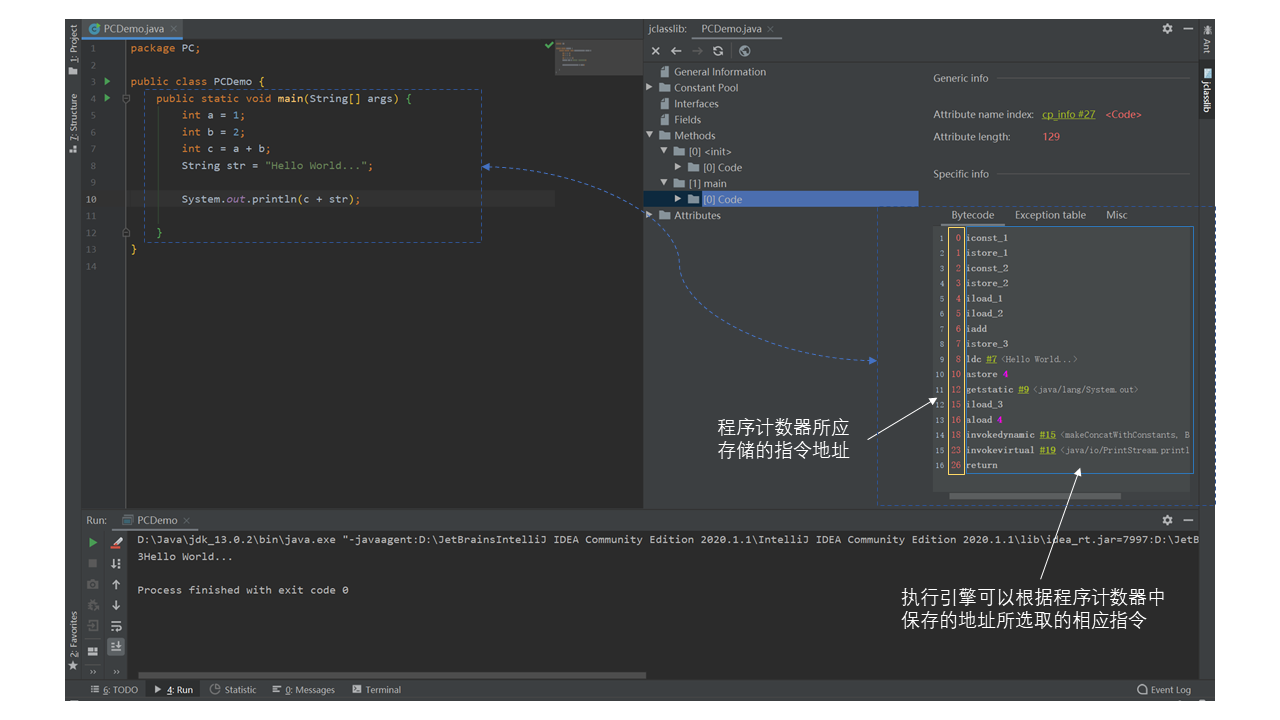This screenshot has height=720, width=1280.
Task: Follow the #15 link on invokedynamic
Action: click(1048, 435)
